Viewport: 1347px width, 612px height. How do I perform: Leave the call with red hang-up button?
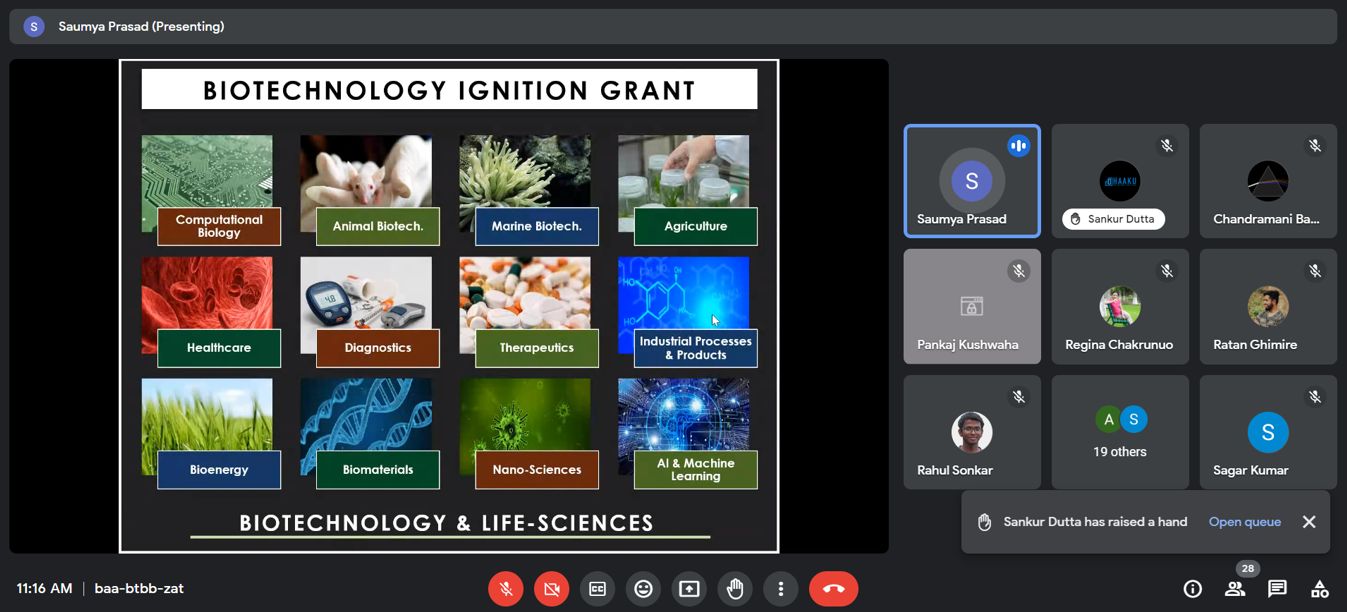tap(833, 589)
